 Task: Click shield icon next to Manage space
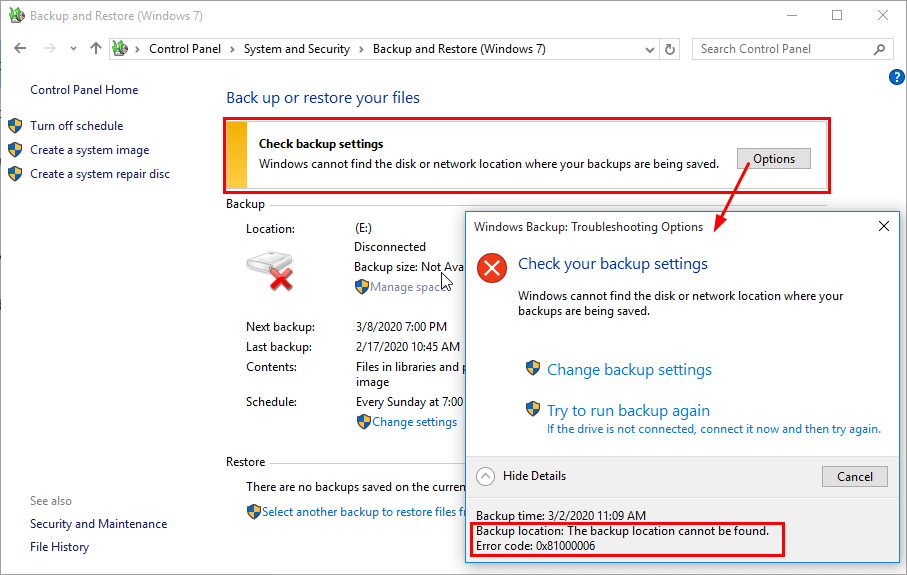[x=362, y=287]
